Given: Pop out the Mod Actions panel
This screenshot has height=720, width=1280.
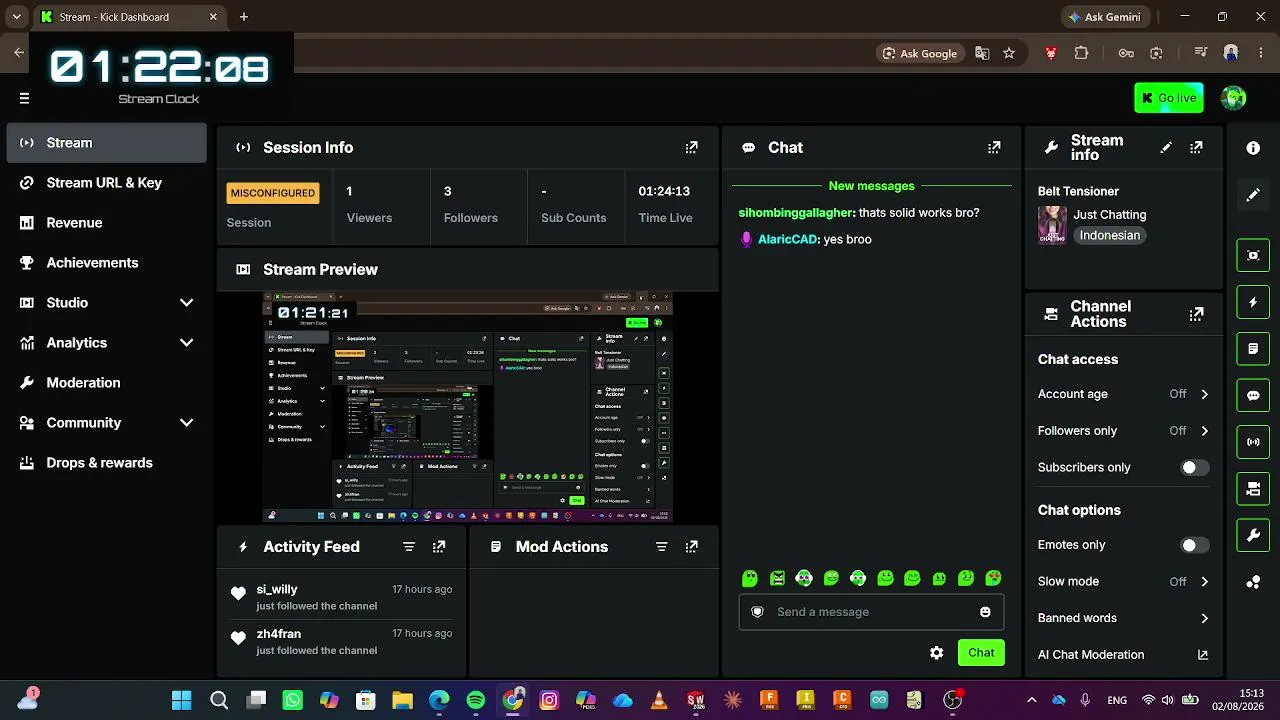Looking at the screenshot, I should [x=691, y=547].
